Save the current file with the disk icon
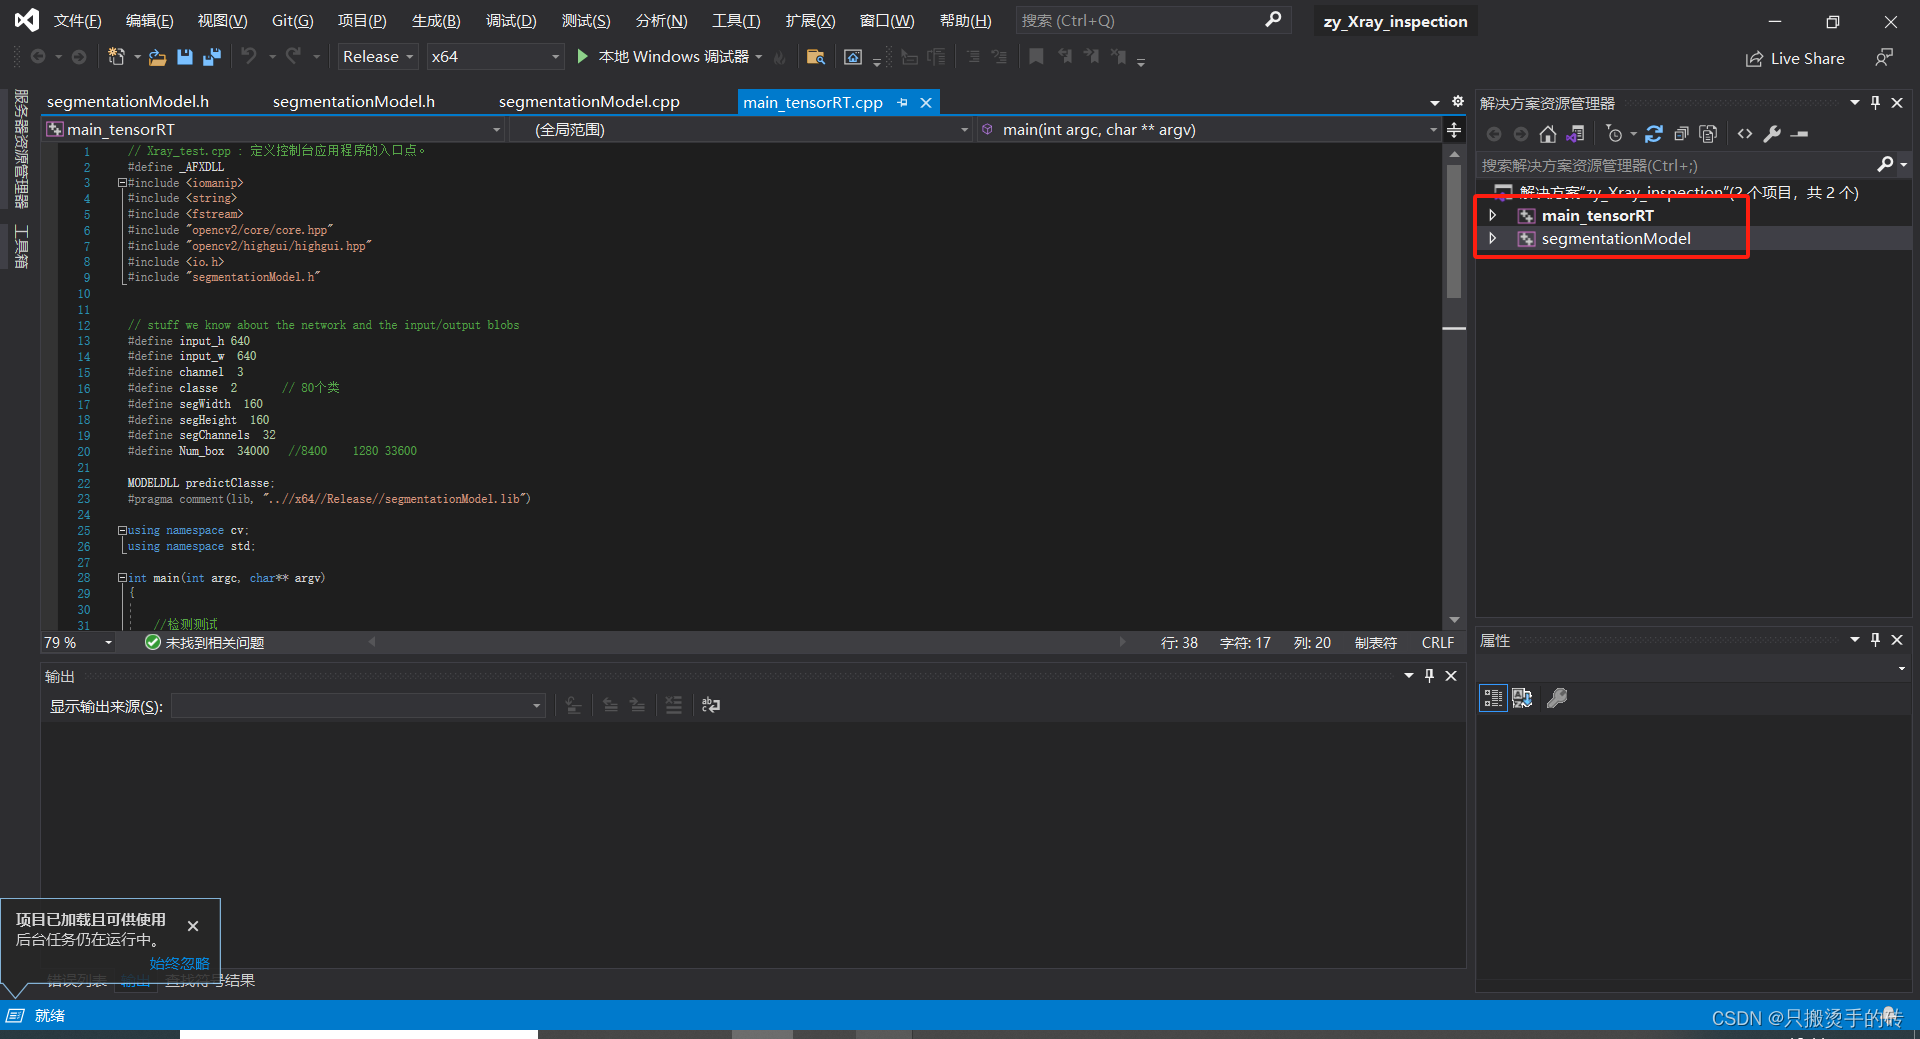 tap(185, 57)
